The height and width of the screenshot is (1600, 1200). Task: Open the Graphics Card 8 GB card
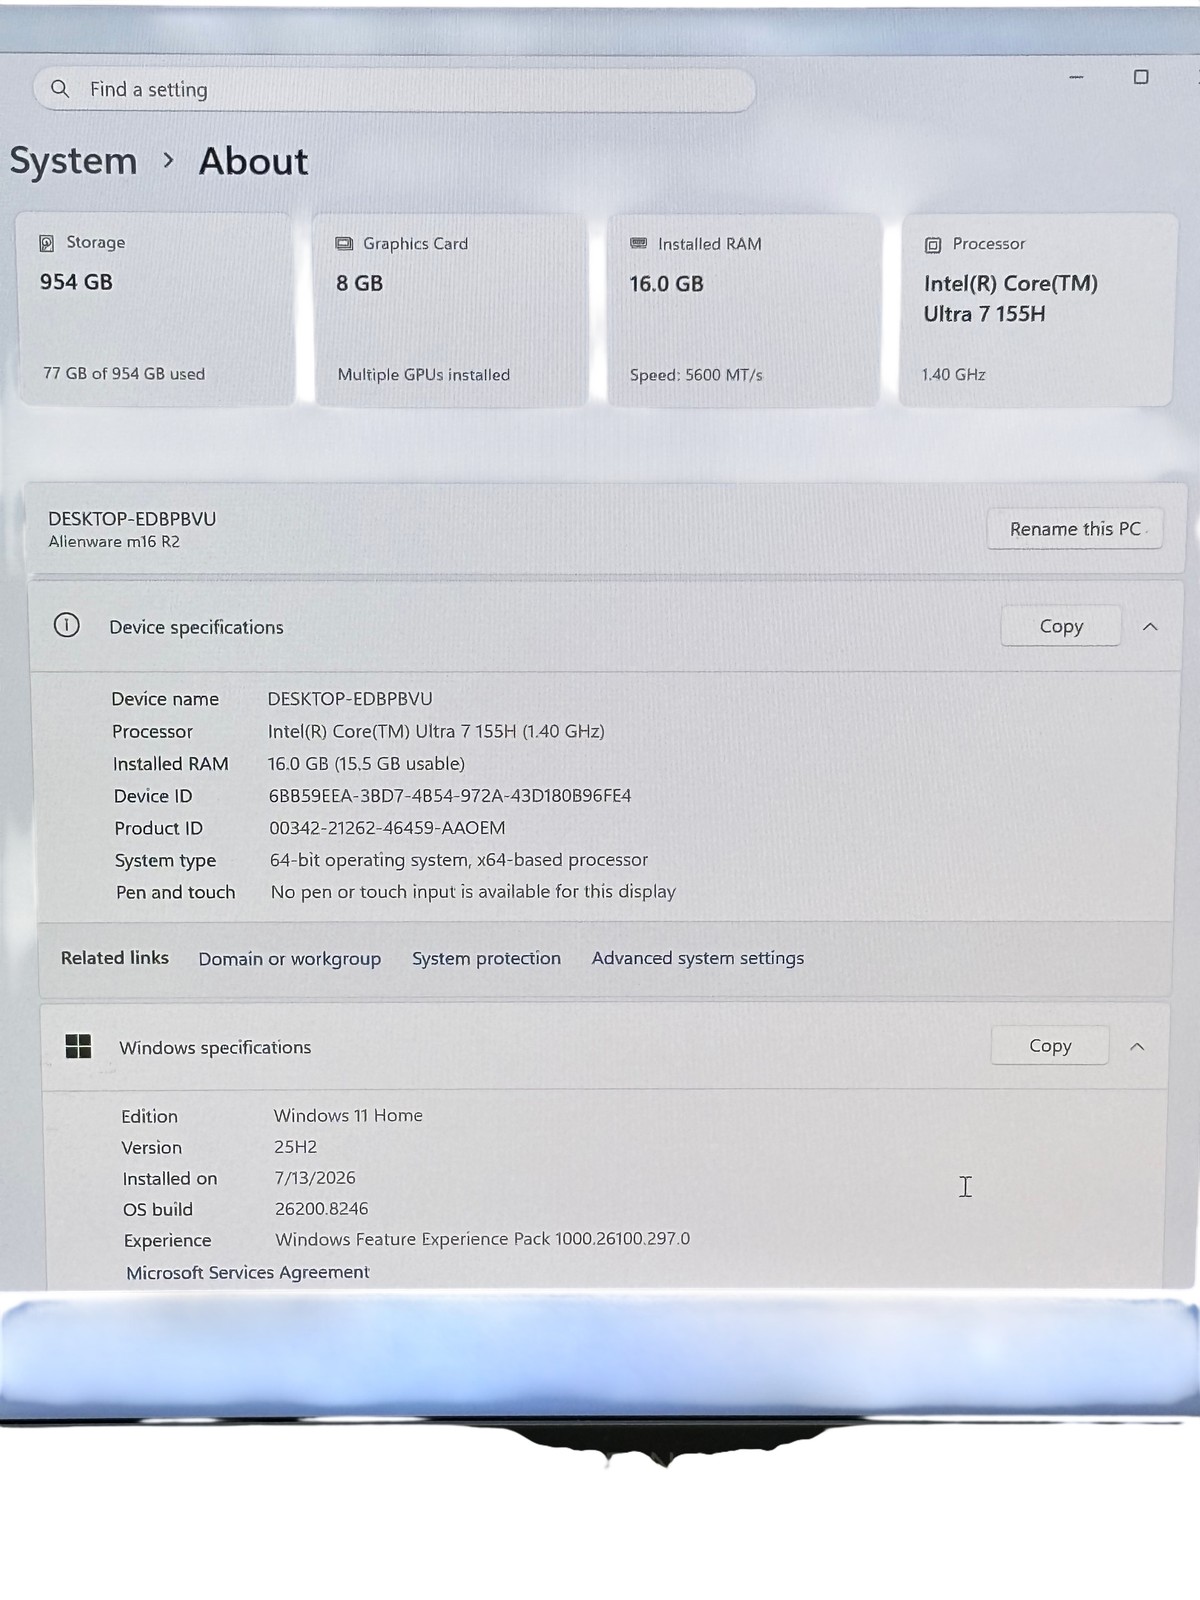pos(451,310)
